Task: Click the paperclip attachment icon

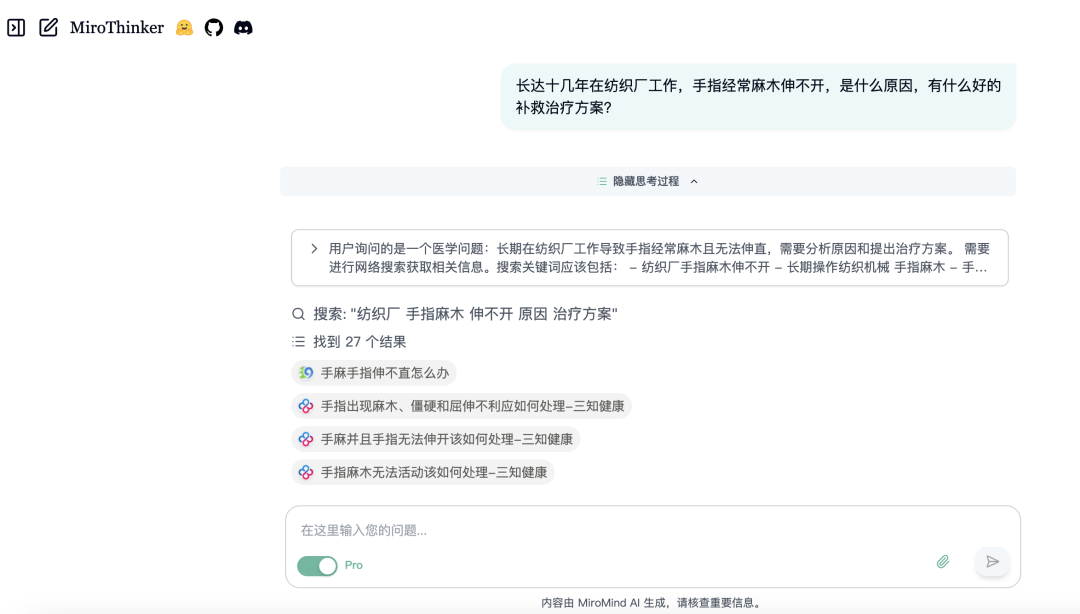Action: (x=942, y=562)
